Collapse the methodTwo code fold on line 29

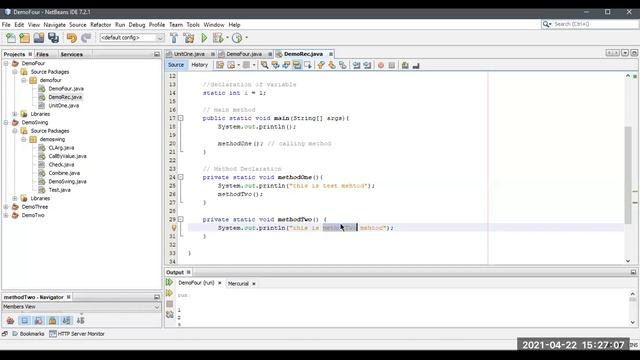(180, 220)
